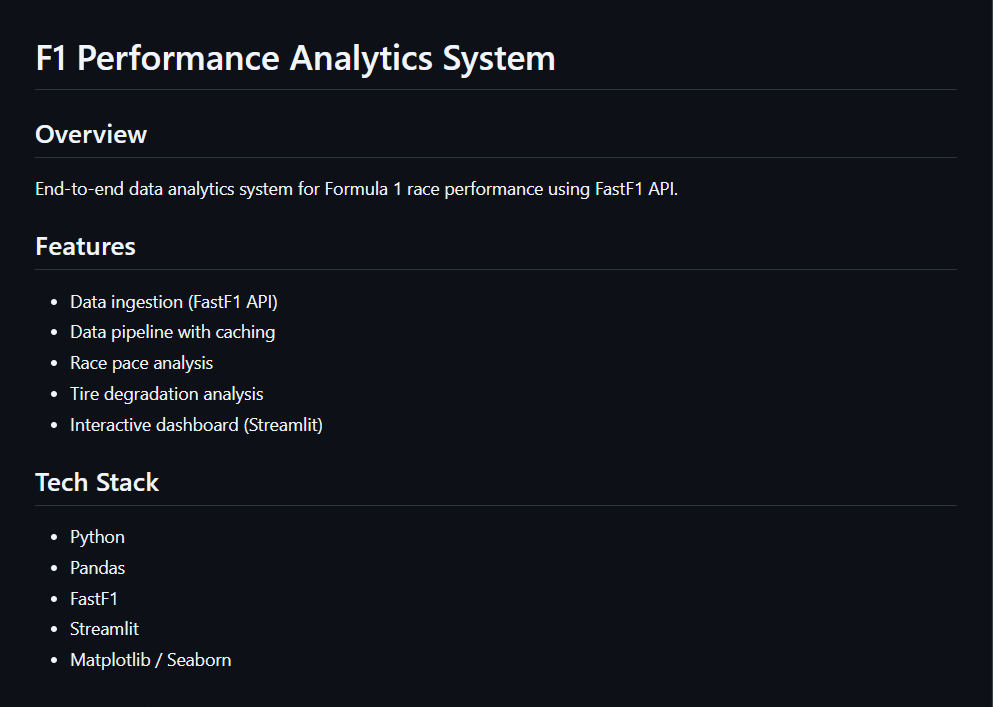Select the Tech Stack section heading
993x707 pixels.
pos(97,483)
